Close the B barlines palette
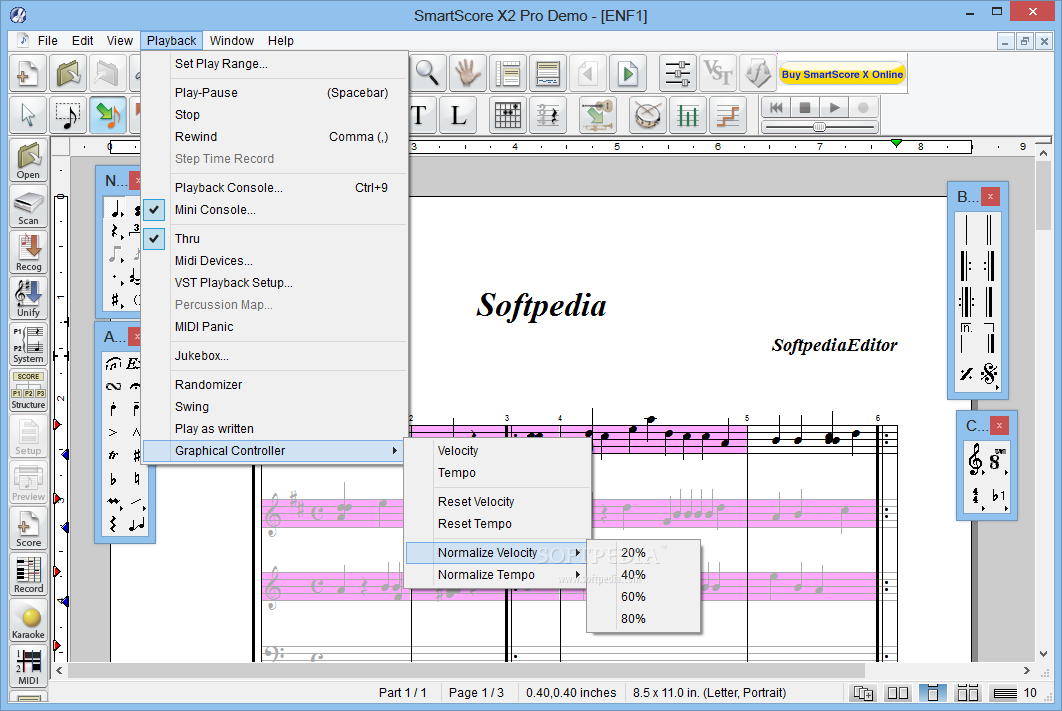 click(990, 196)
